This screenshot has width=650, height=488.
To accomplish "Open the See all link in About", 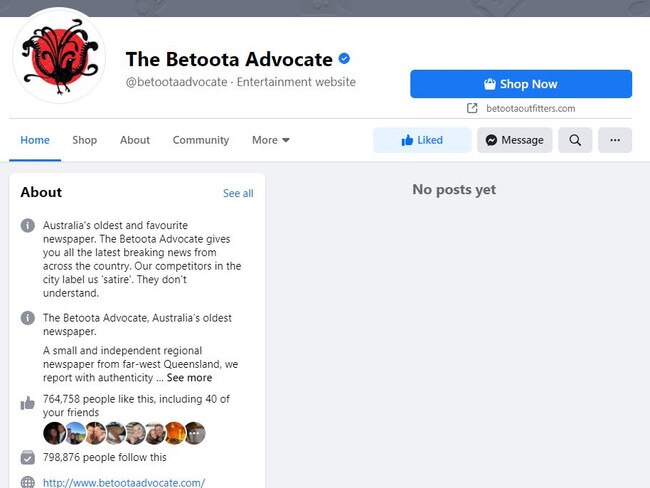I will tap(238, 193).
